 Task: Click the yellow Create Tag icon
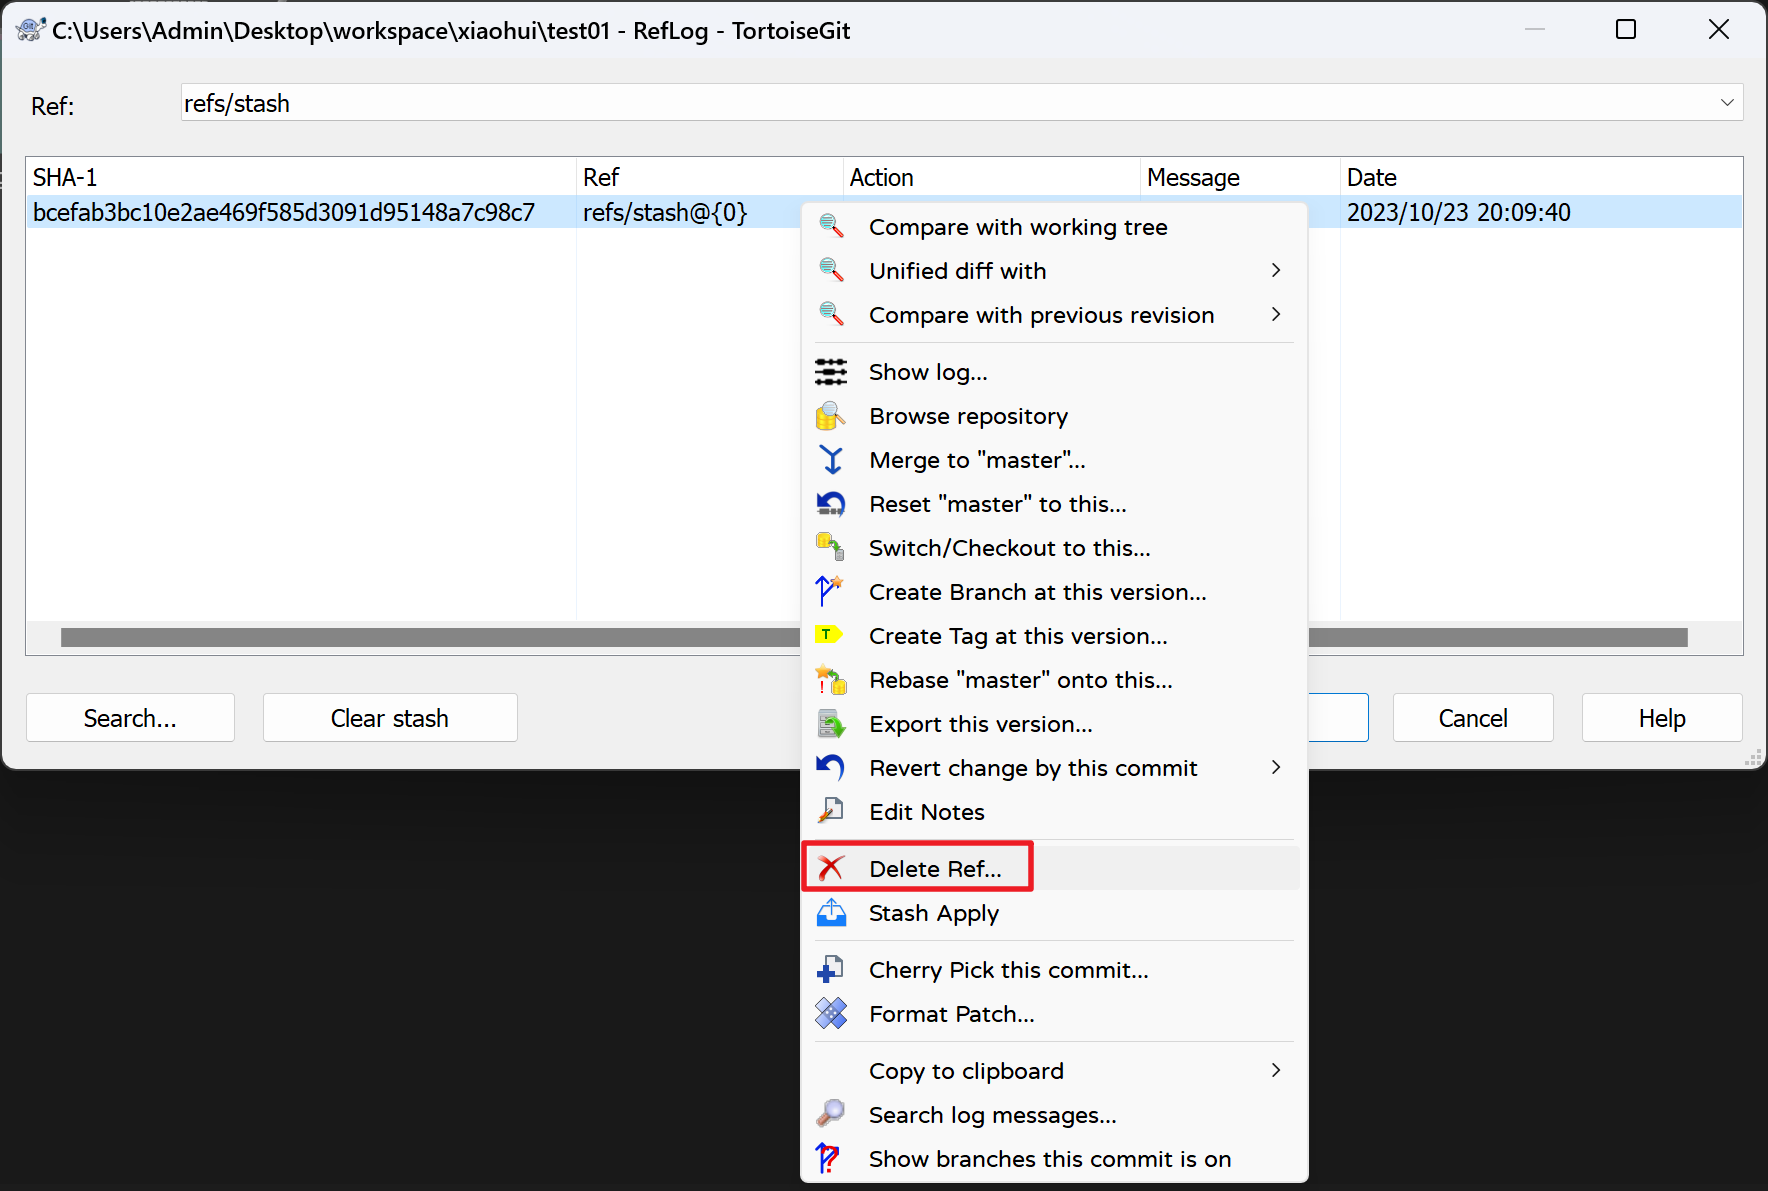coord(829,635)
